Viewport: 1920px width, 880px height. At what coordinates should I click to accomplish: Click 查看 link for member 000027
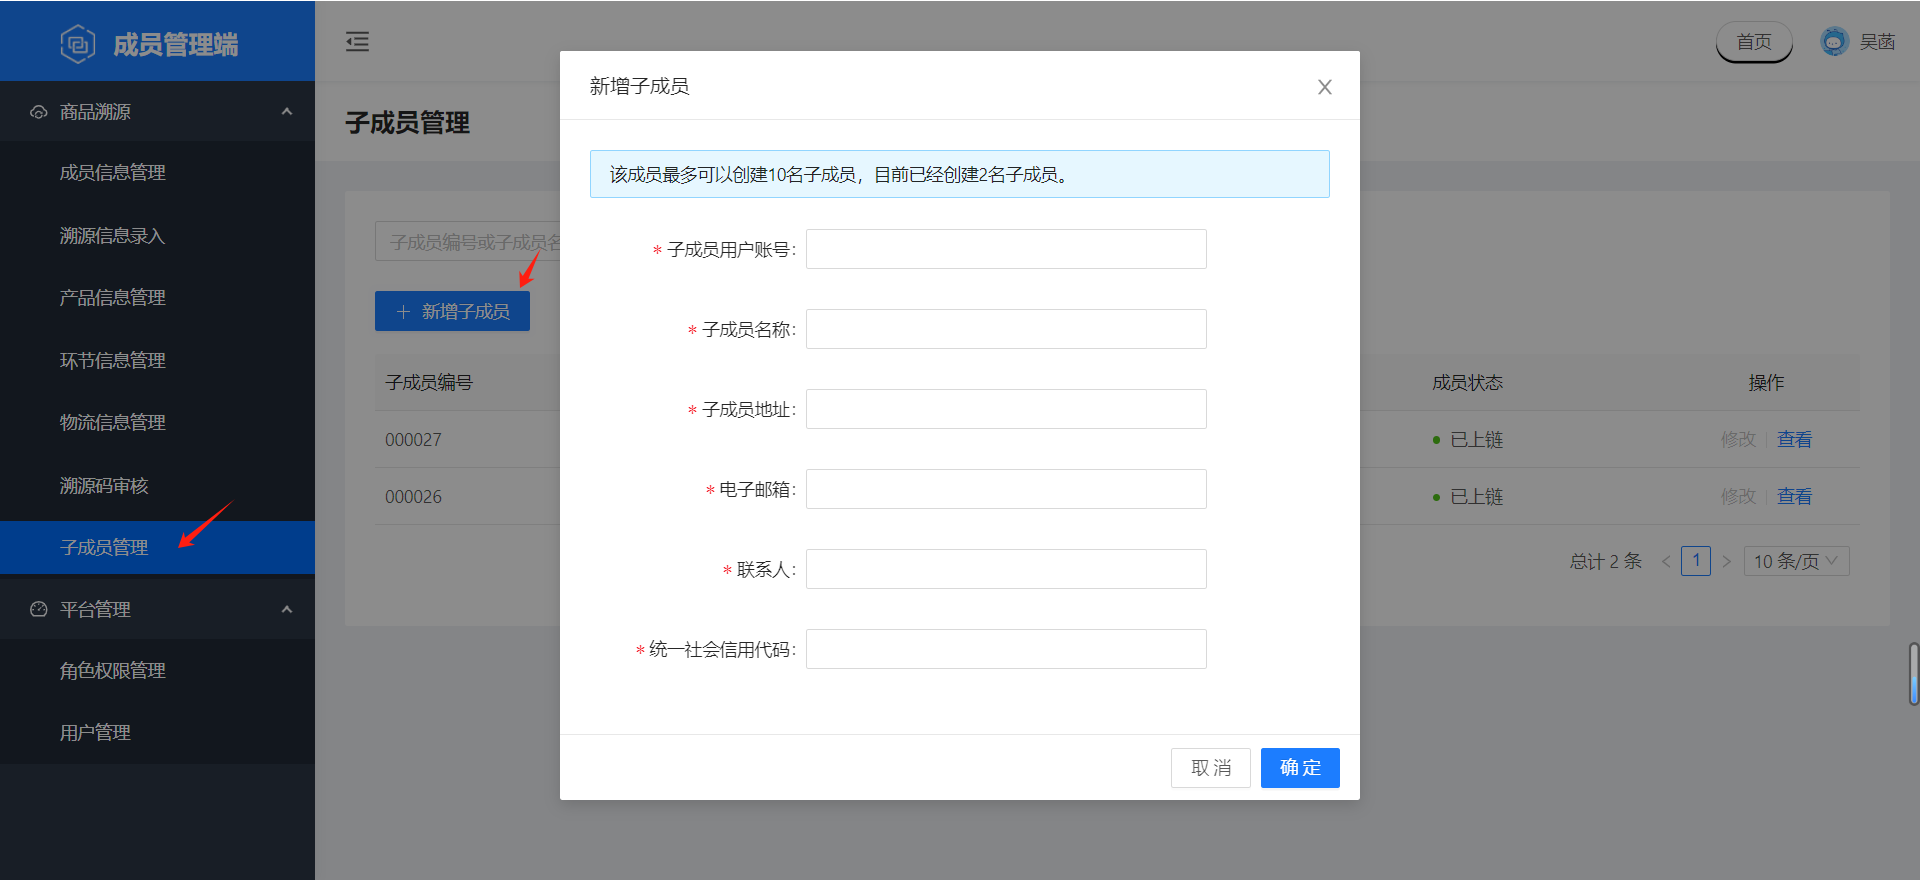tap(1794, 440)
